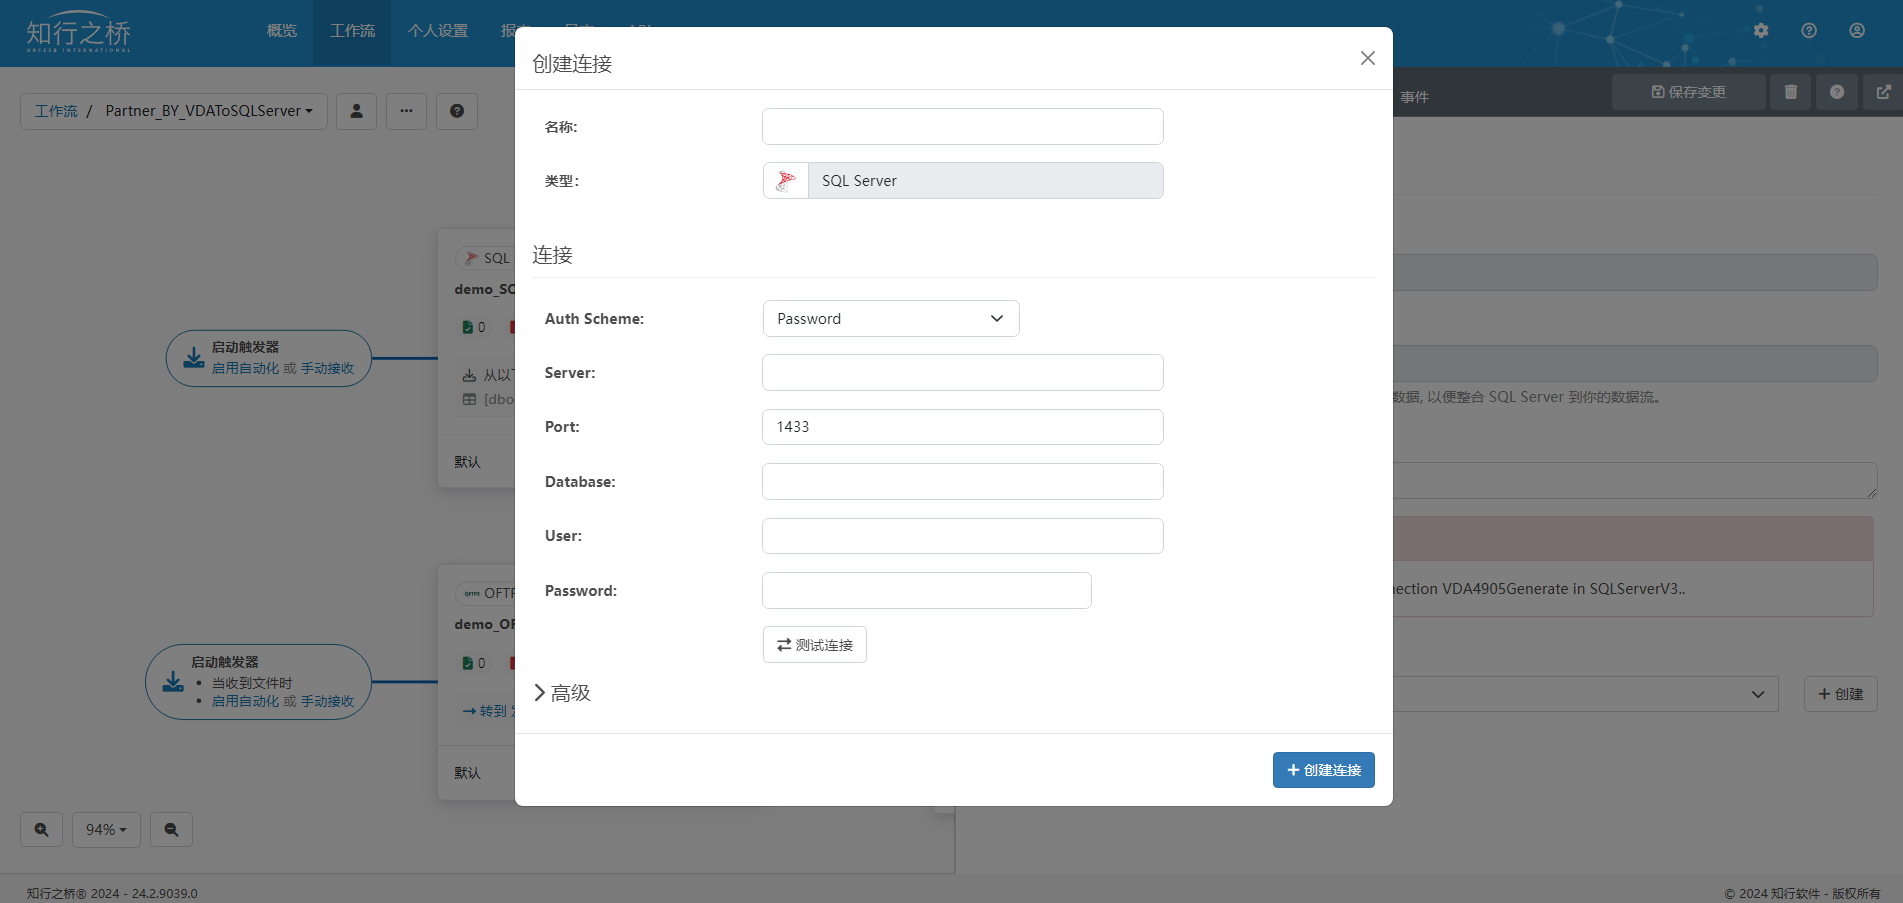Close the 创建连接 dialog with the X
1903x903 pixels.
tap(1367, 59)
